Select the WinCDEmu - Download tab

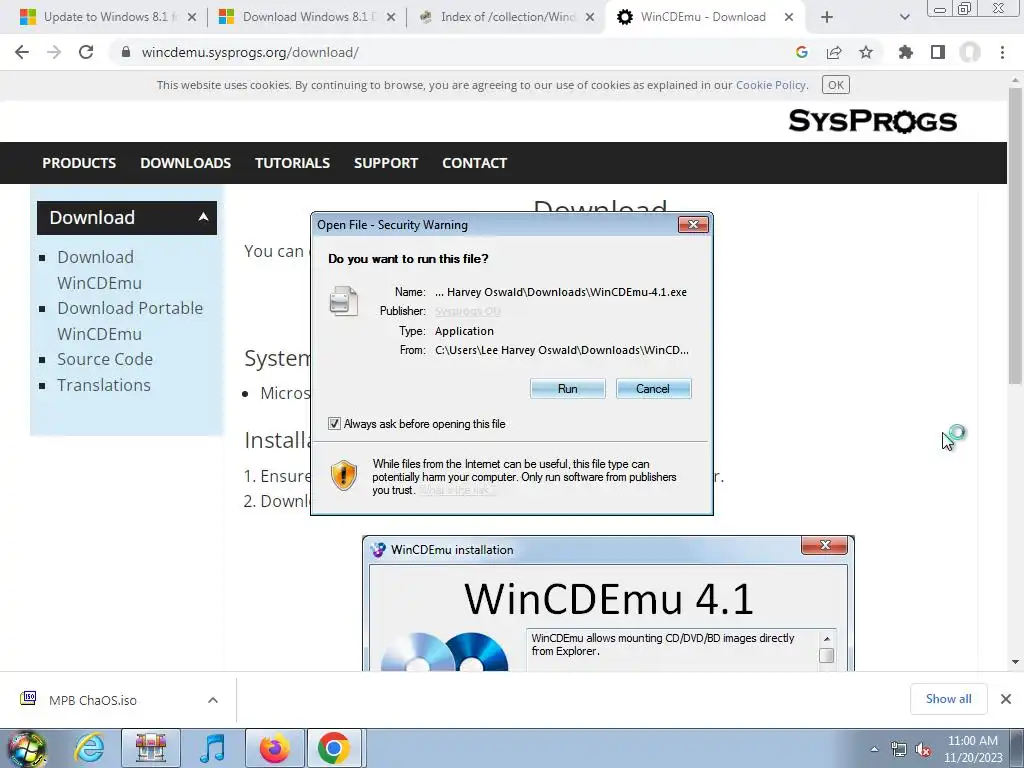click(702, 17)
